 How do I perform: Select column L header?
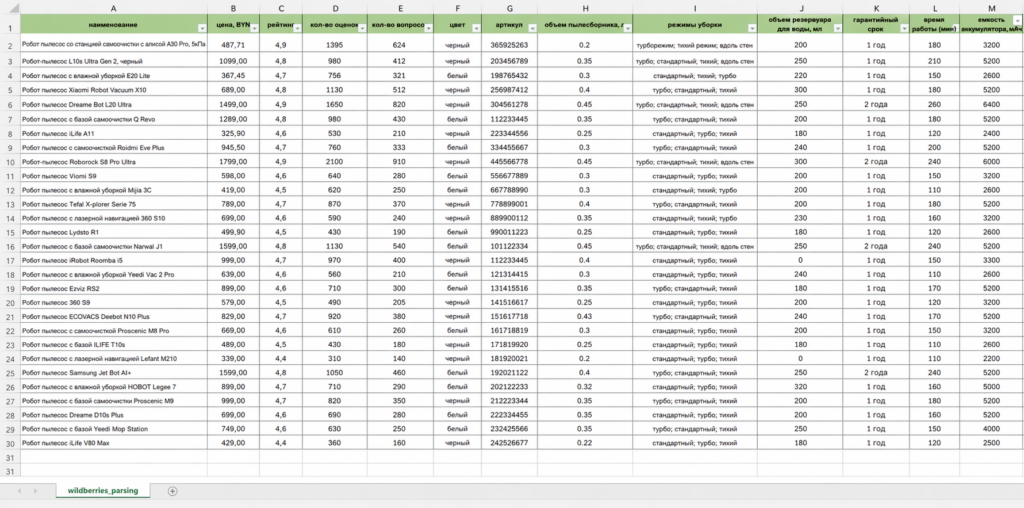tap(935, 8)
